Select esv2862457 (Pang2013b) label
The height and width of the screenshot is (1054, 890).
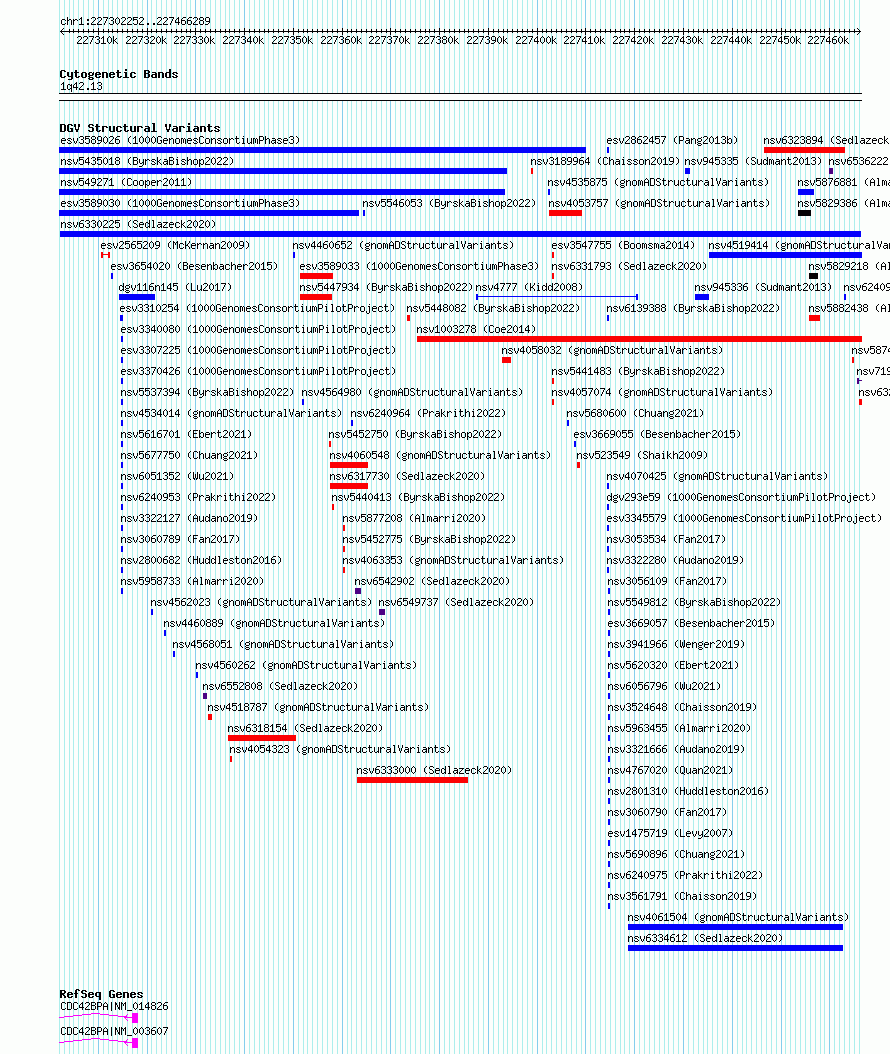(672, 140)
